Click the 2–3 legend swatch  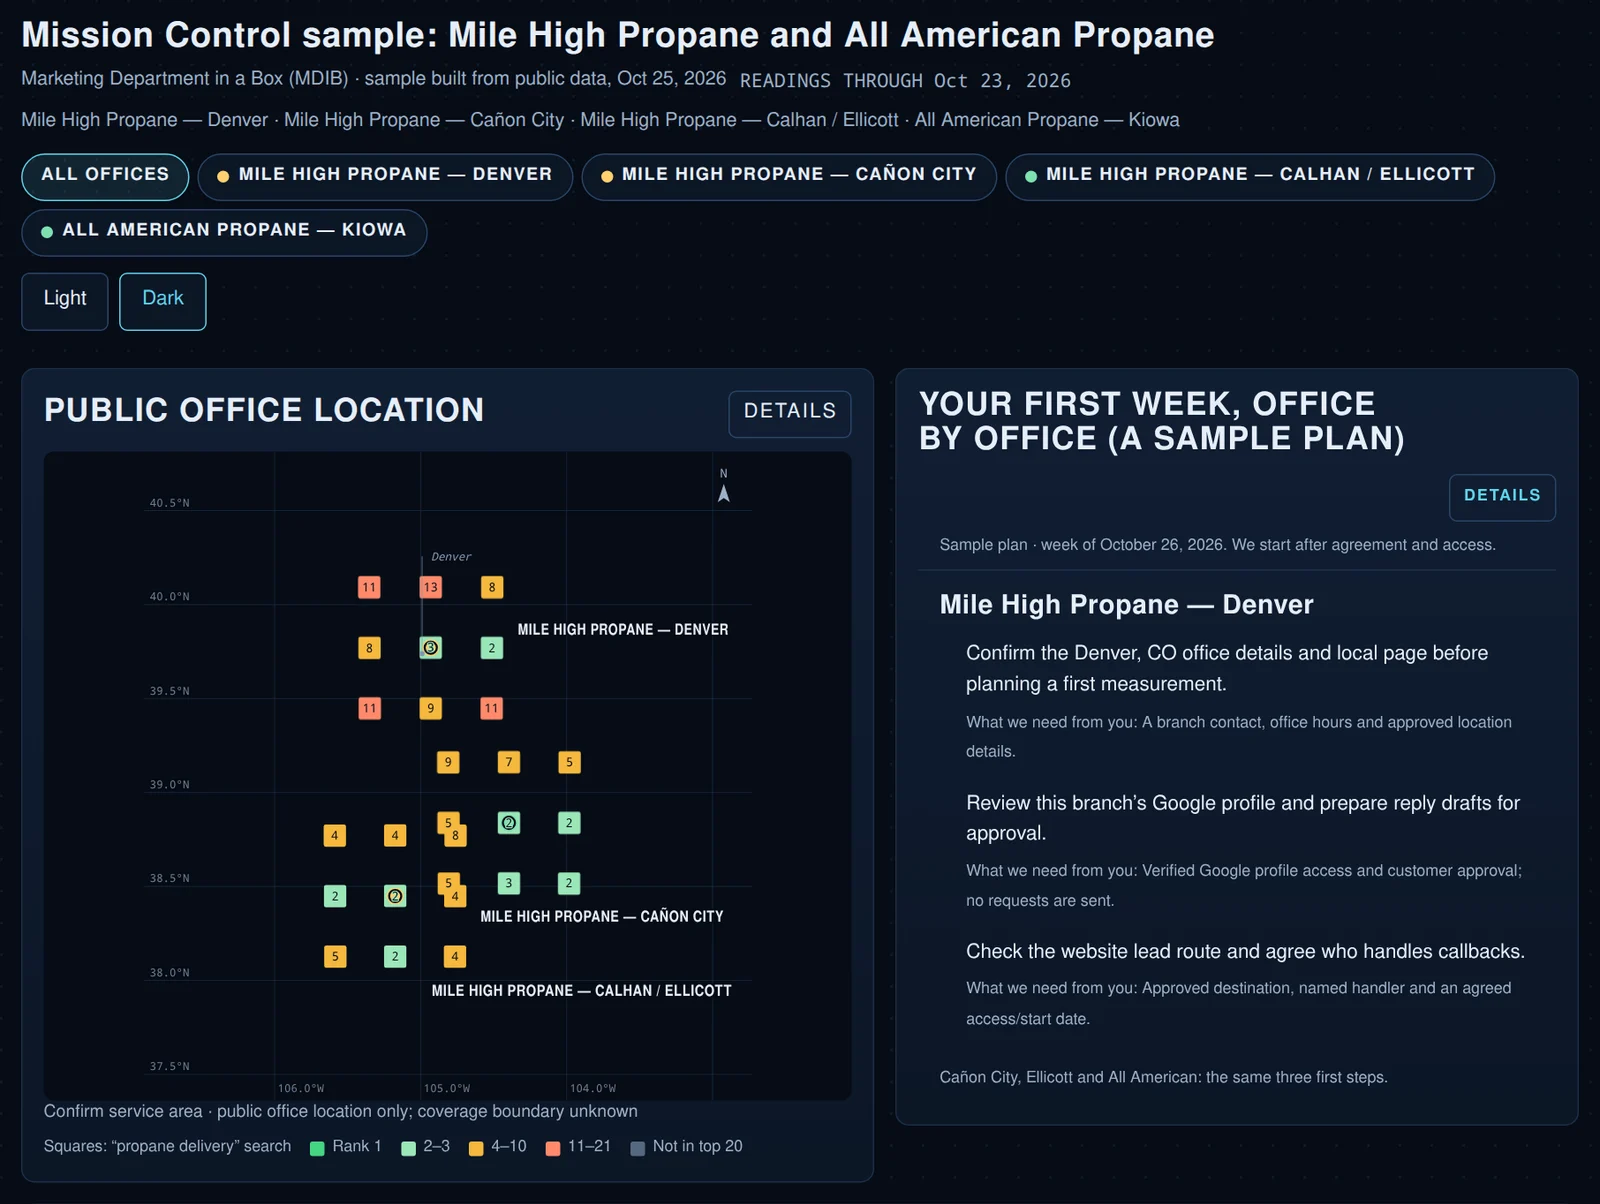tap(408, 1148)
